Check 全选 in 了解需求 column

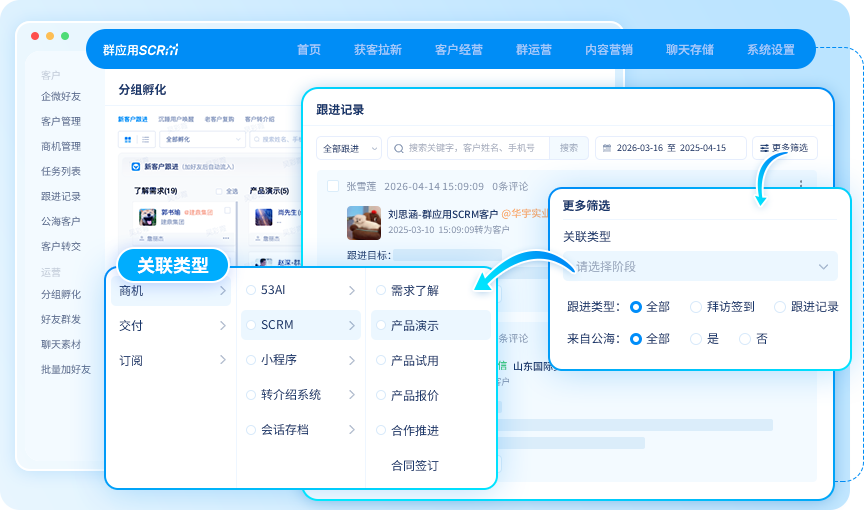pos(219,191)
